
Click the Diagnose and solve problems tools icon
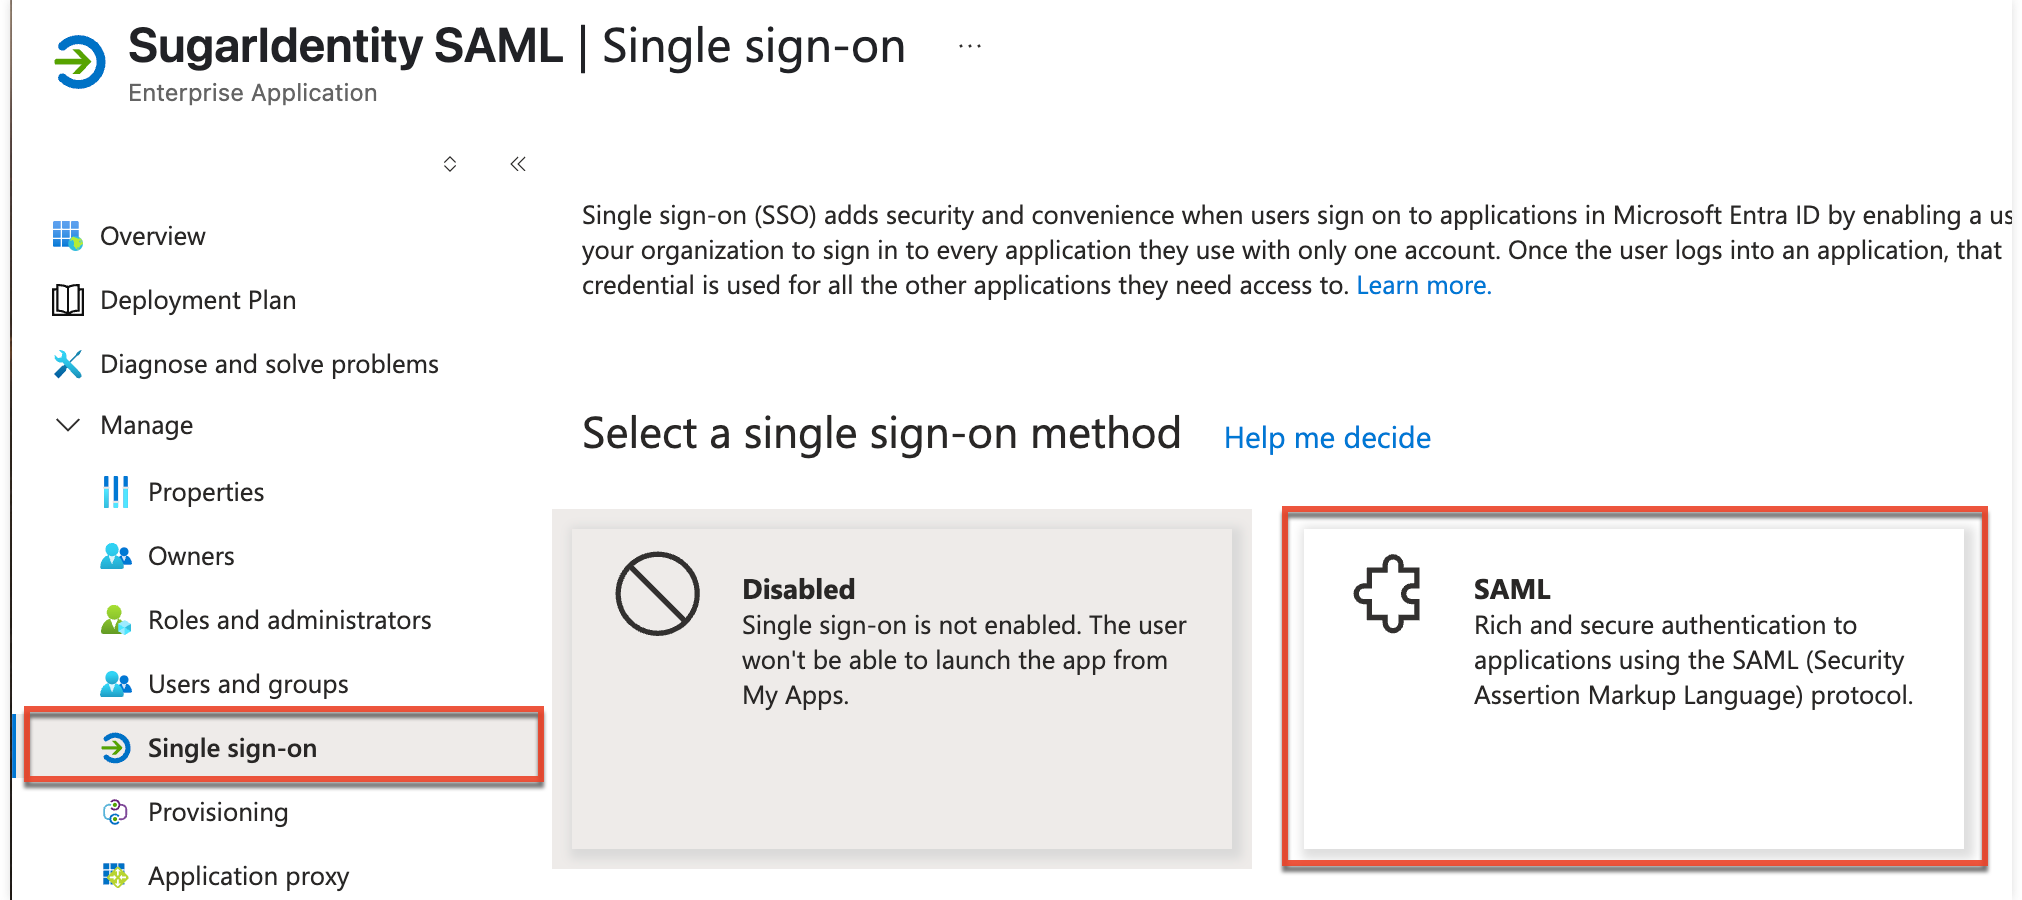tap(66, 364)
